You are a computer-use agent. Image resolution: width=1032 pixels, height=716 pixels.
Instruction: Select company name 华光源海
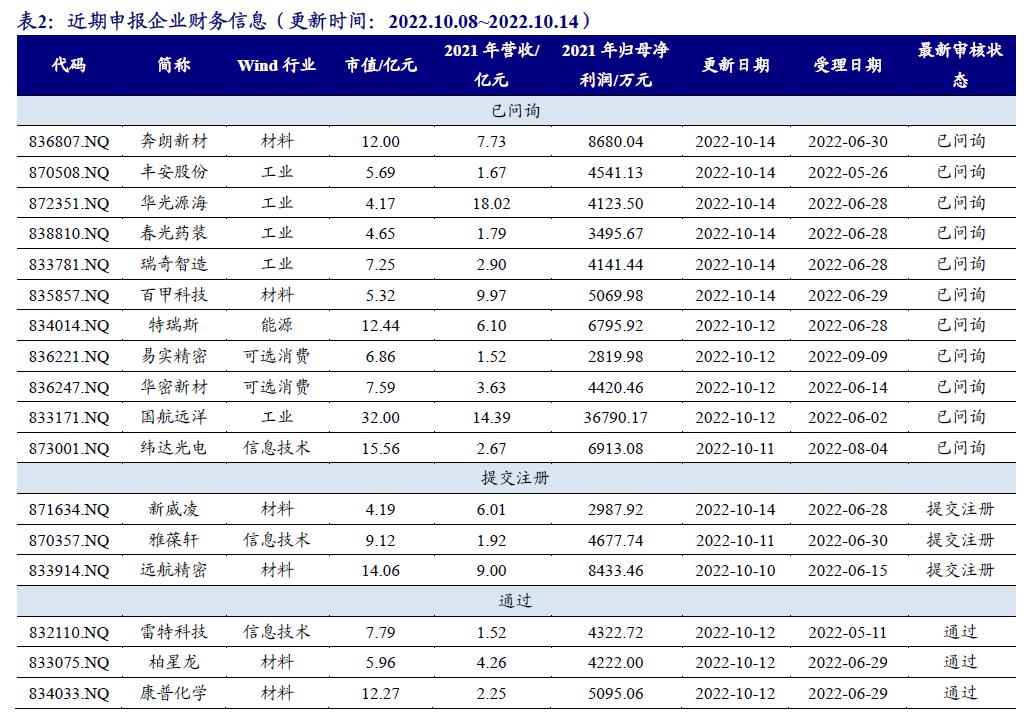[174, 203]
